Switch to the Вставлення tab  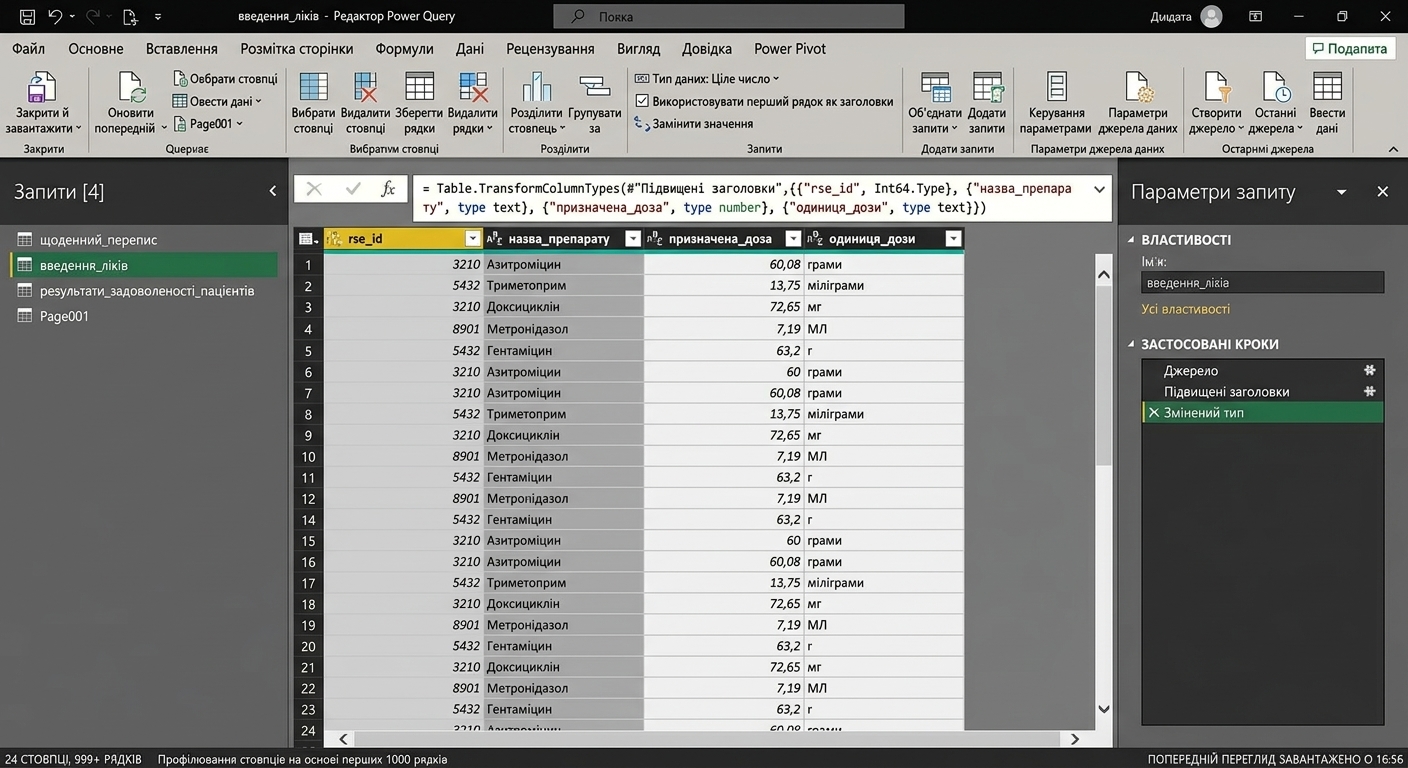point(181,48)
